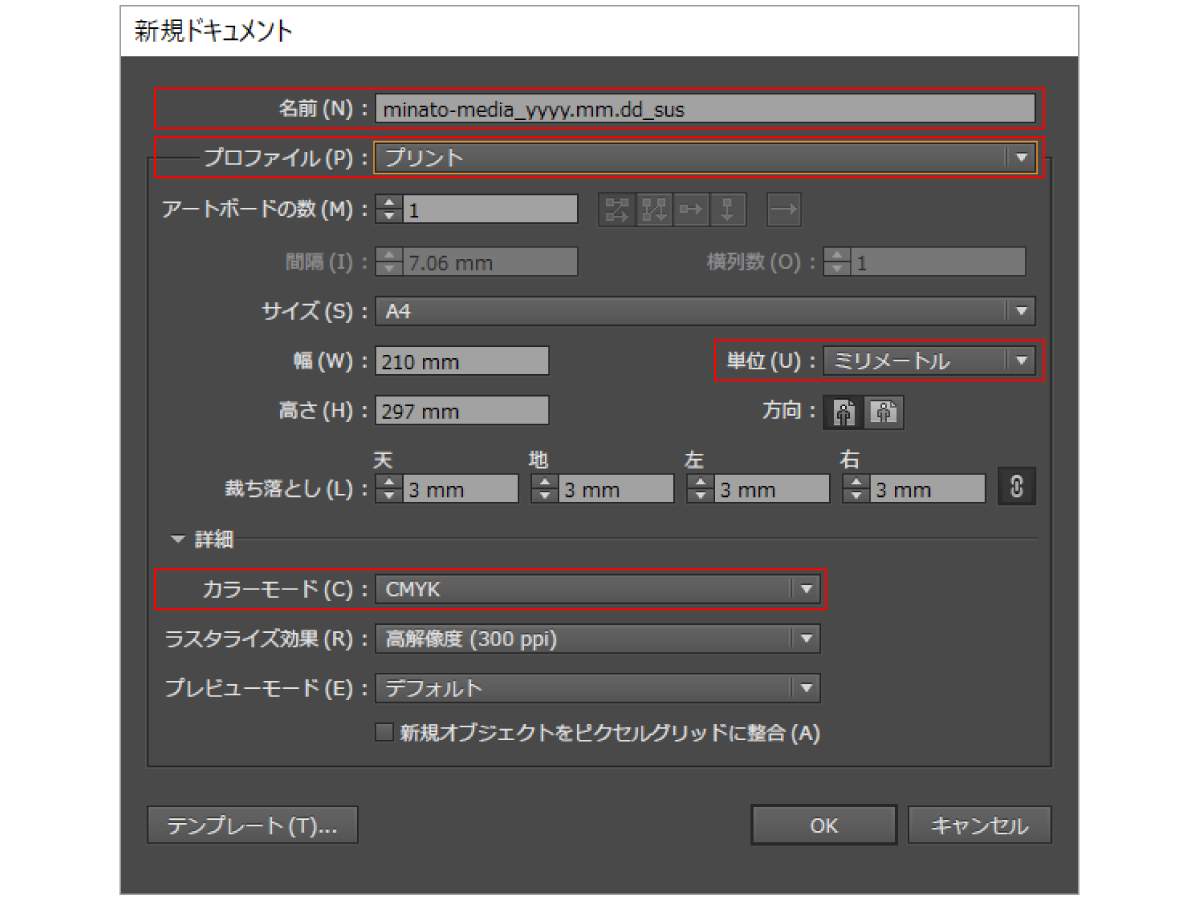Open the ラスタライズ効果 (R) dropdown 高解像度 300 ppi
This screenshot has height=900, width=1200.
click(x=598, y=638)
